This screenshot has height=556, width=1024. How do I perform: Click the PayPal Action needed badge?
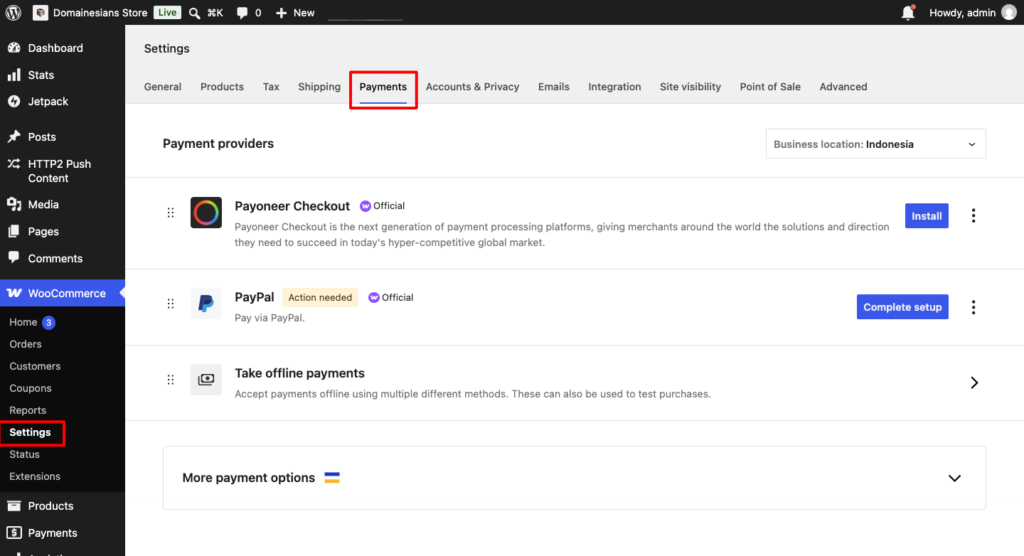pyautogui.click(x=320, y=297)
